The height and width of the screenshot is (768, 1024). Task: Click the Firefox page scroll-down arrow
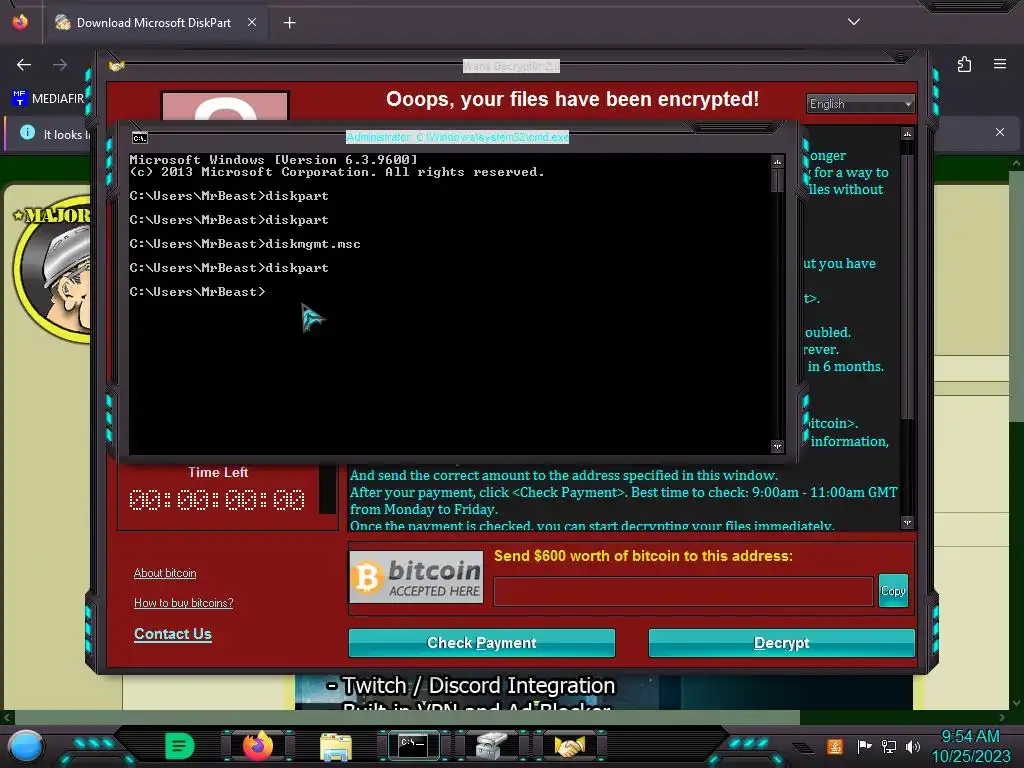[1016, 703]
